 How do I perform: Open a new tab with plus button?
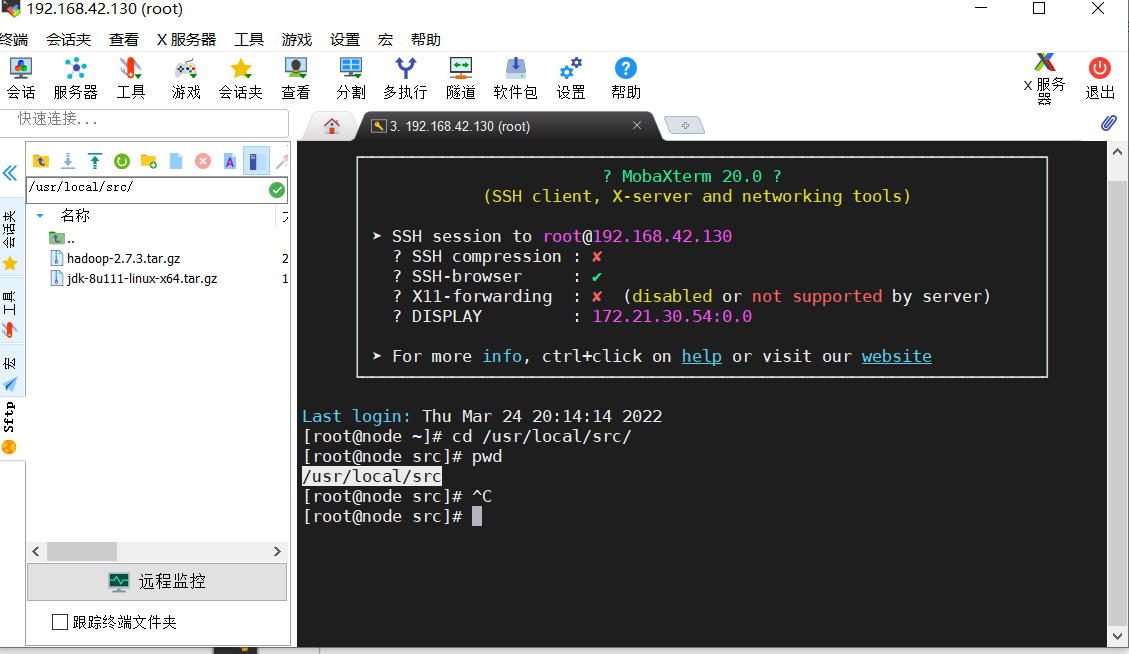[x=685, y=125]
